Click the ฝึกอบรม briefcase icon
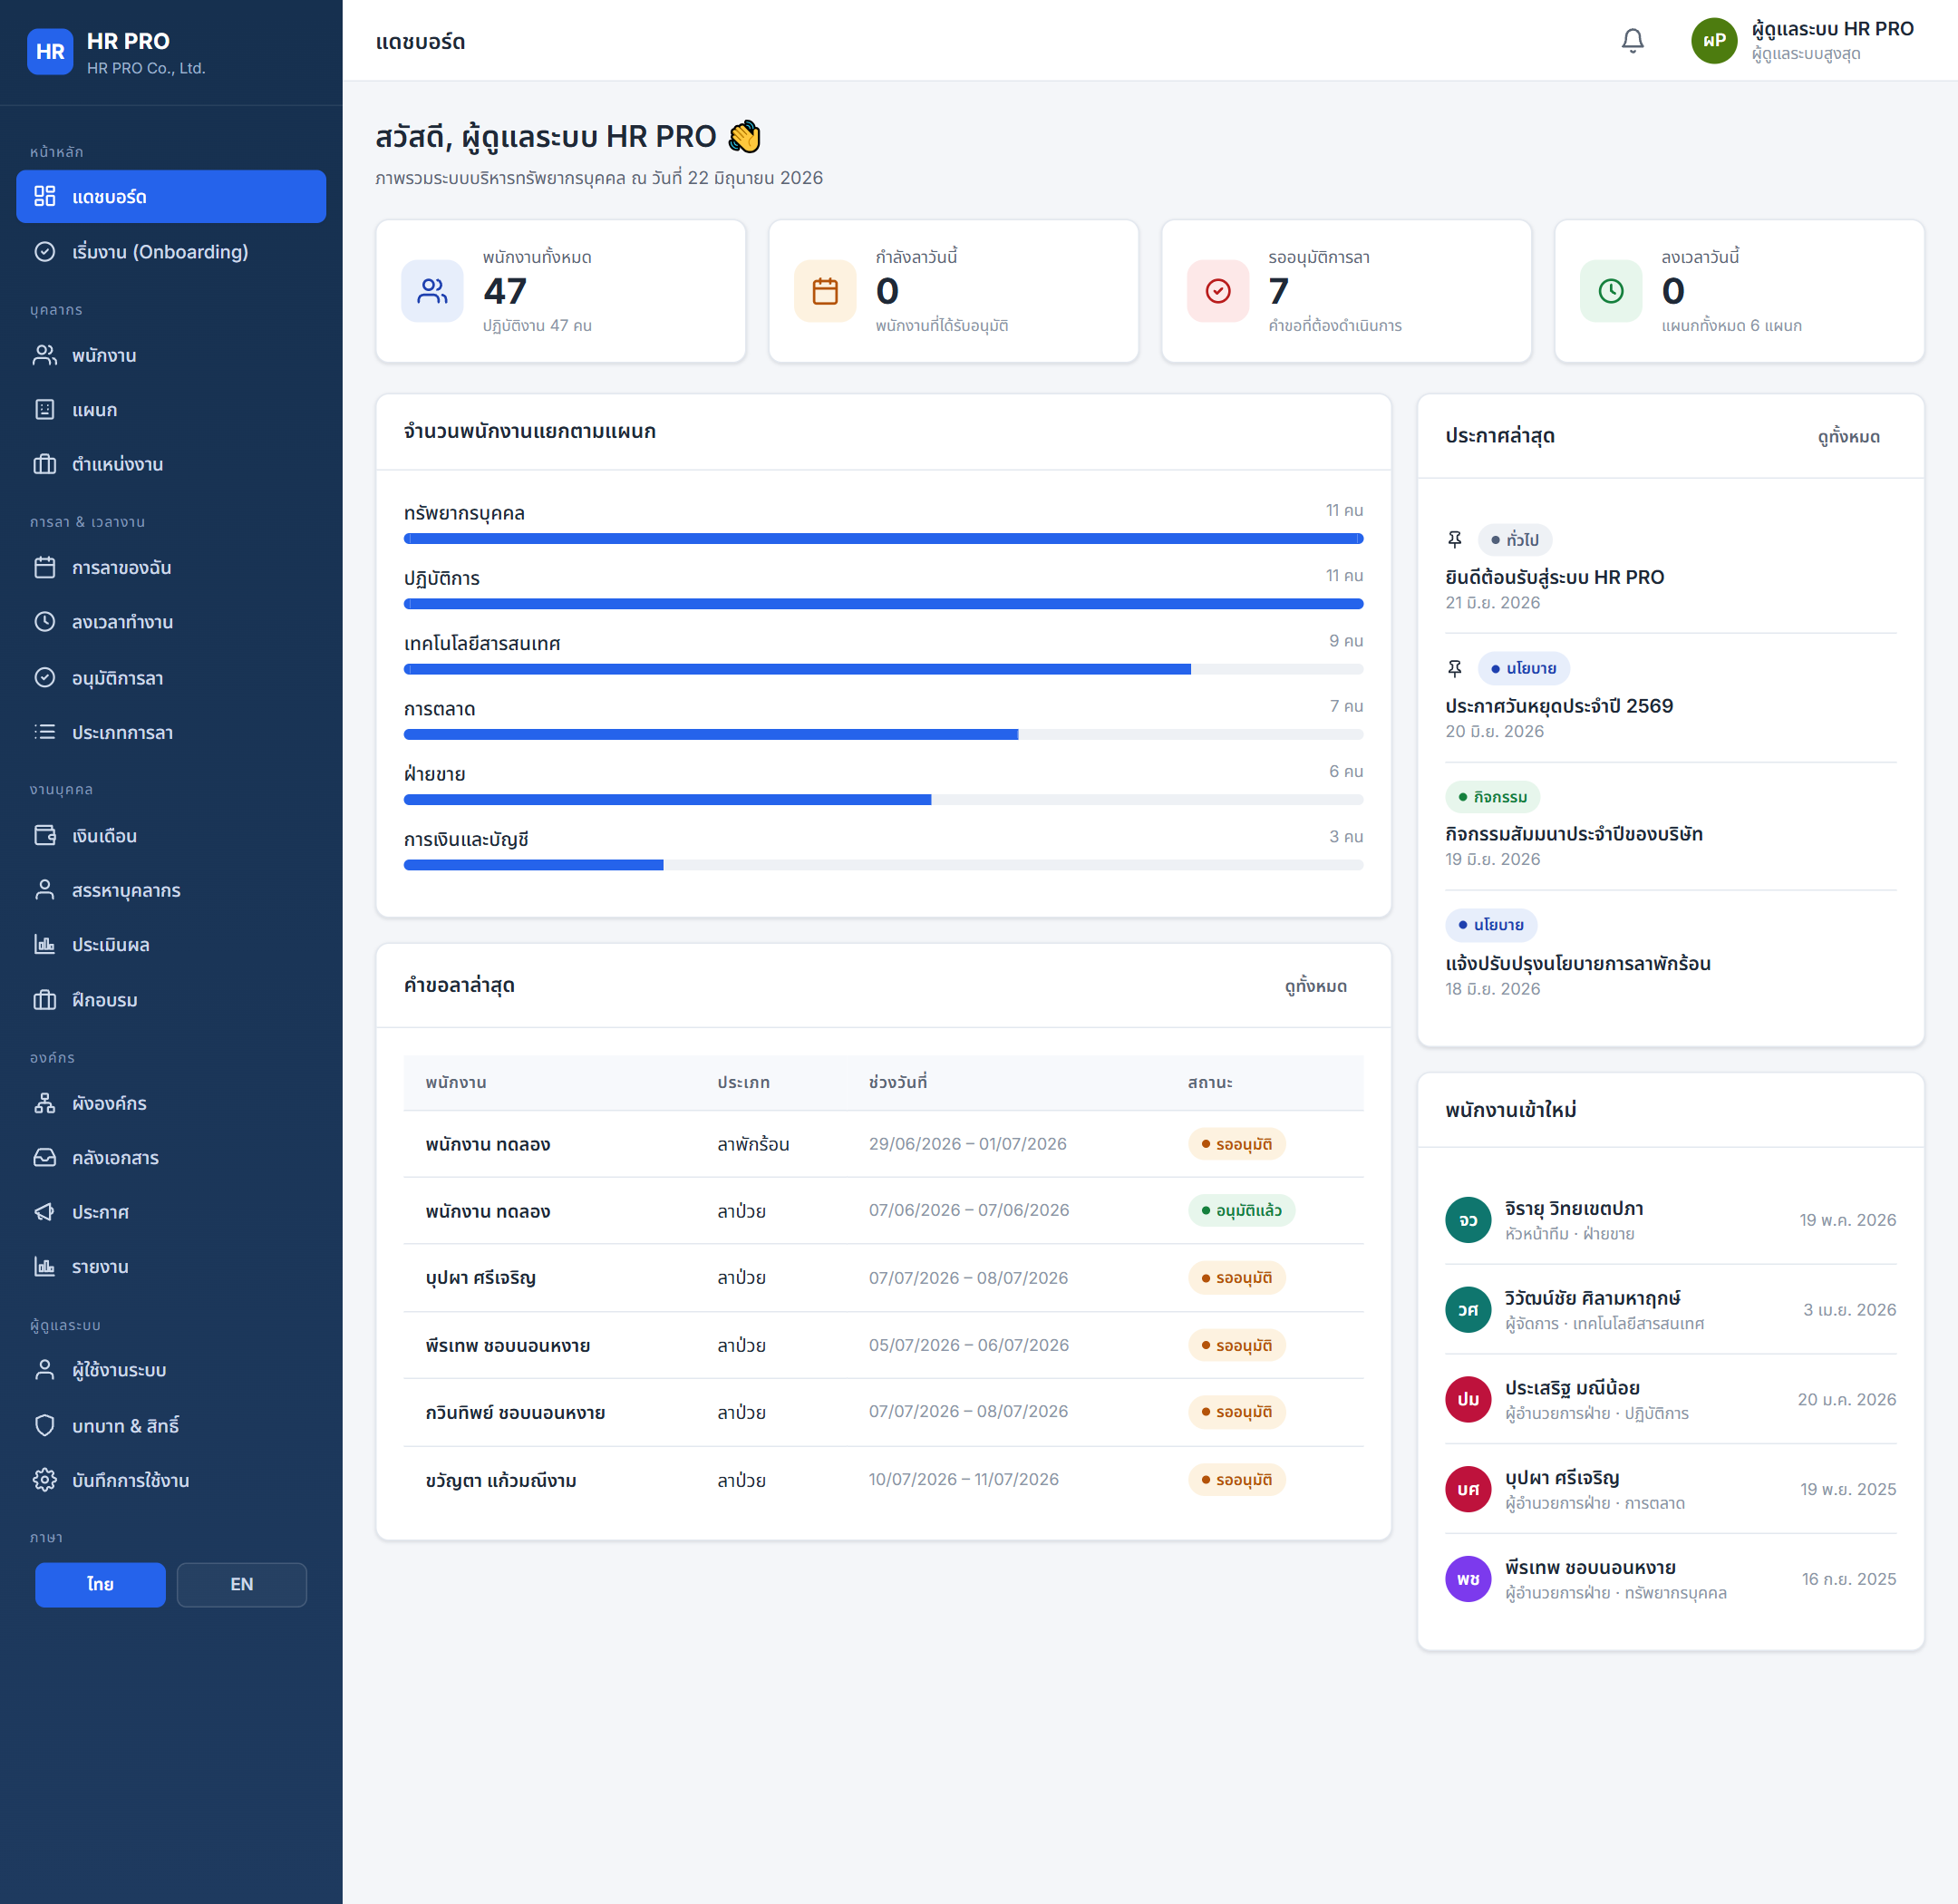The image size is (1958, 1904). 45,999
